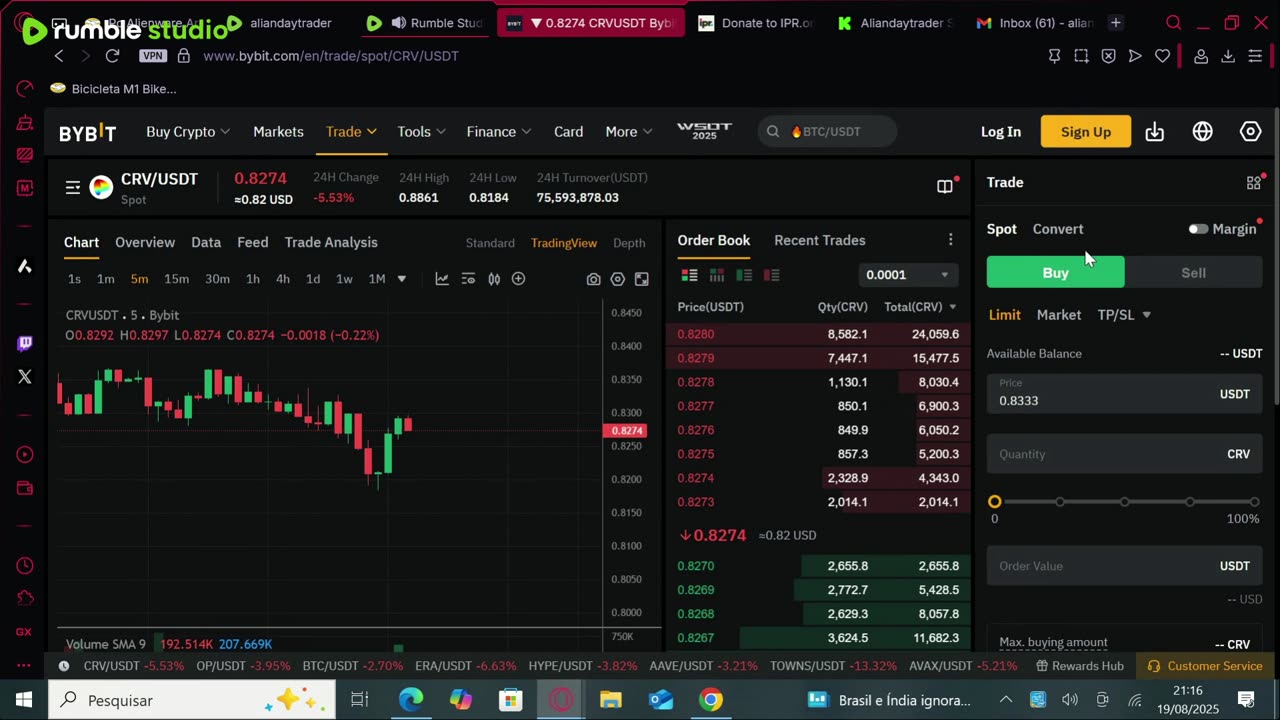
Task: Expand the Buy Crypto menu
Action: (188, 132)
